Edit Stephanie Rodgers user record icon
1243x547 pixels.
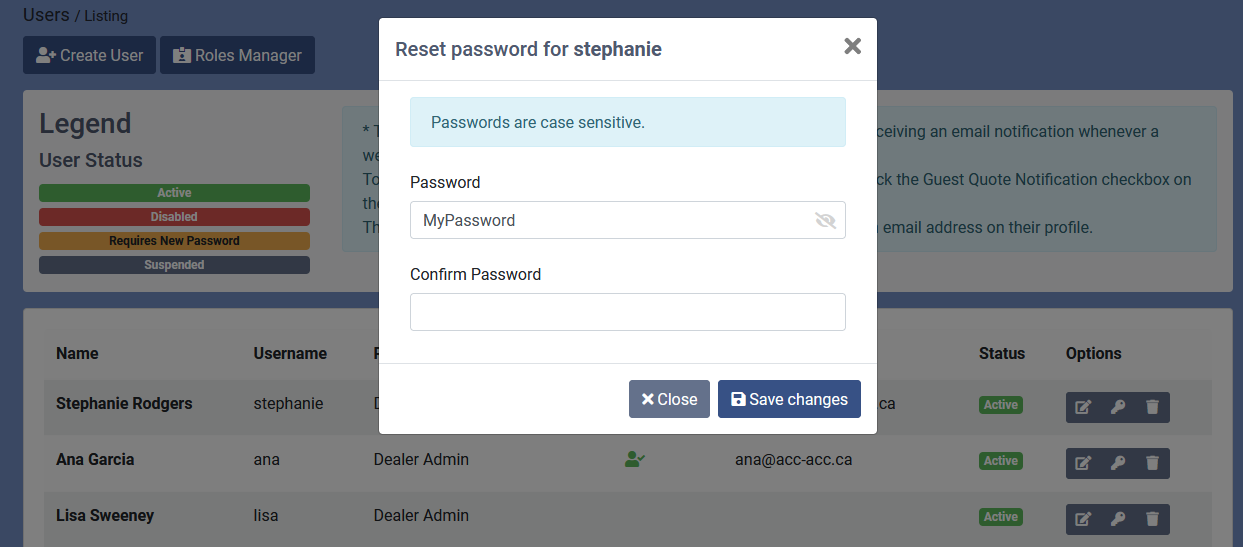[1083, 407]
